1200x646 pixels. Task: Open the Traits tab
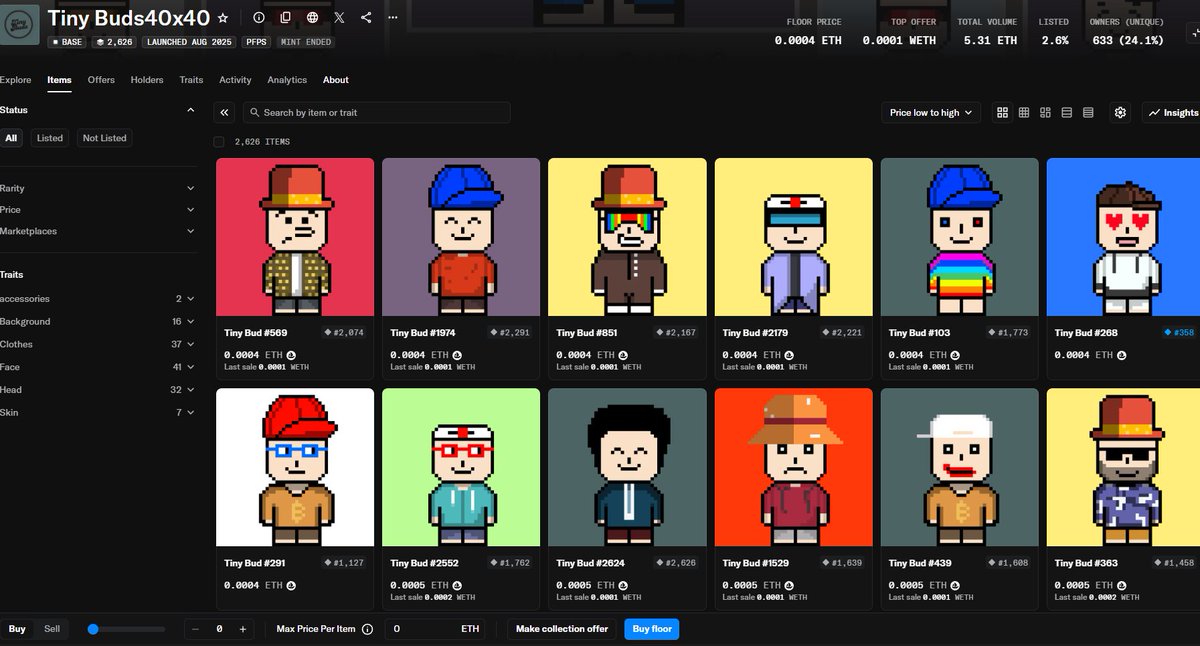[191, 80]
